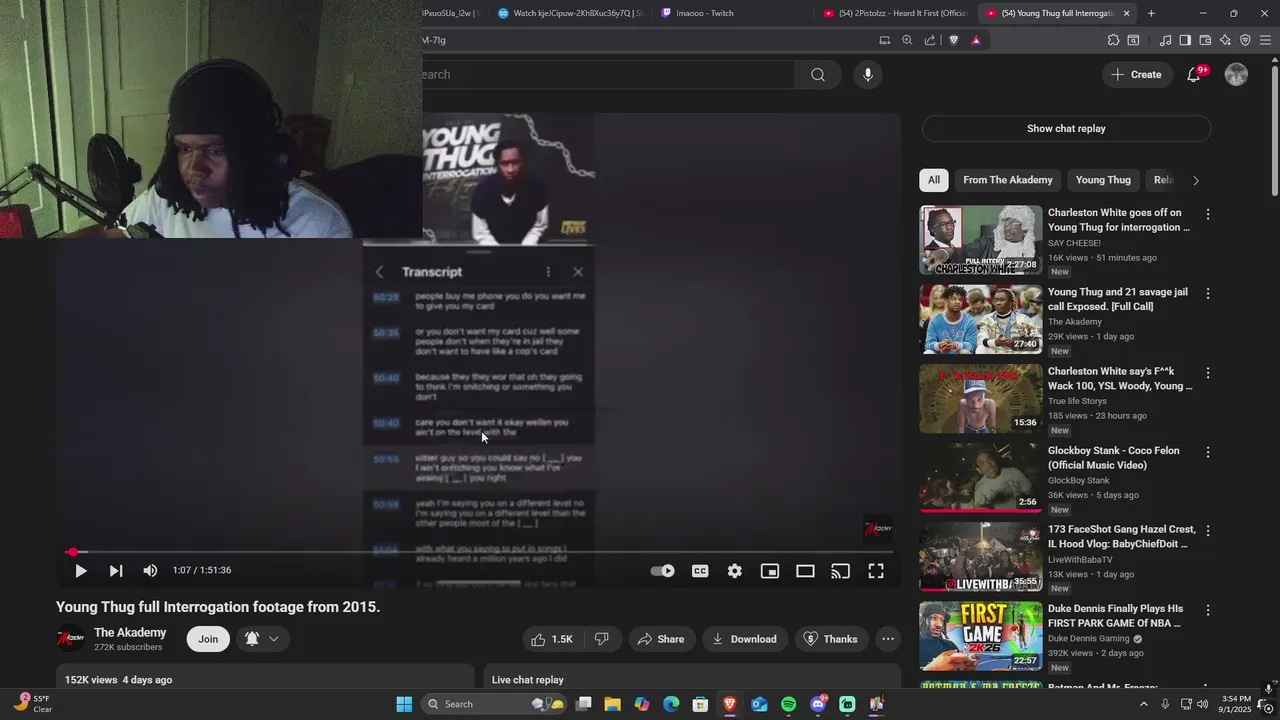Share the video
This screenshot has height=720, width=1280.
click(x=661, y=639)
